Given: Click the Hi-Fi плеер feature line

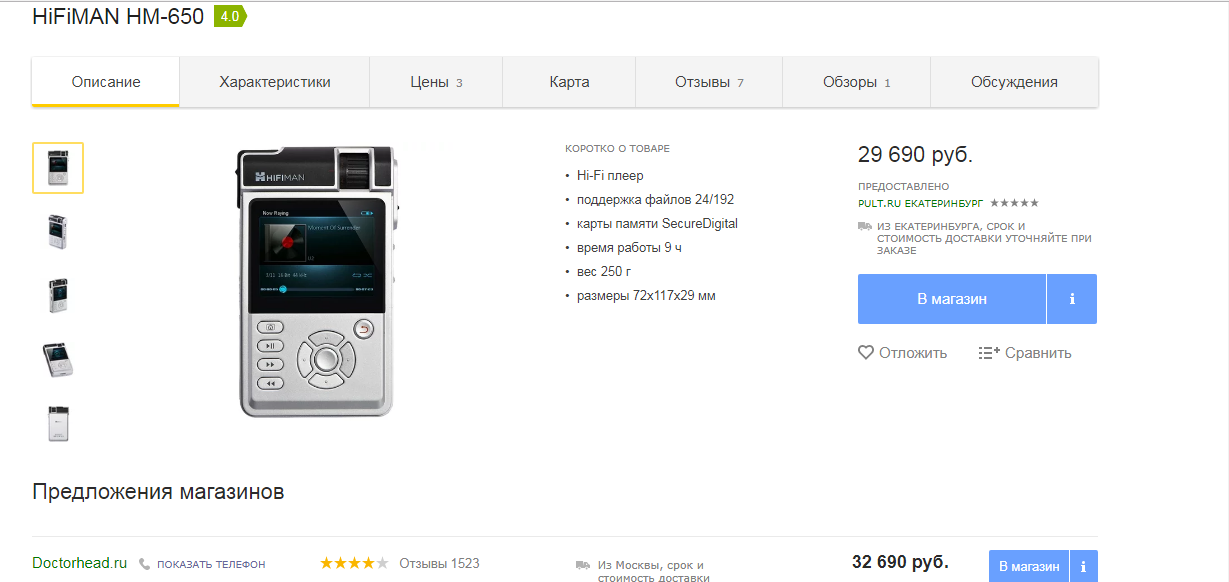Looking at the screenshot, I should [x=610, y=176].
